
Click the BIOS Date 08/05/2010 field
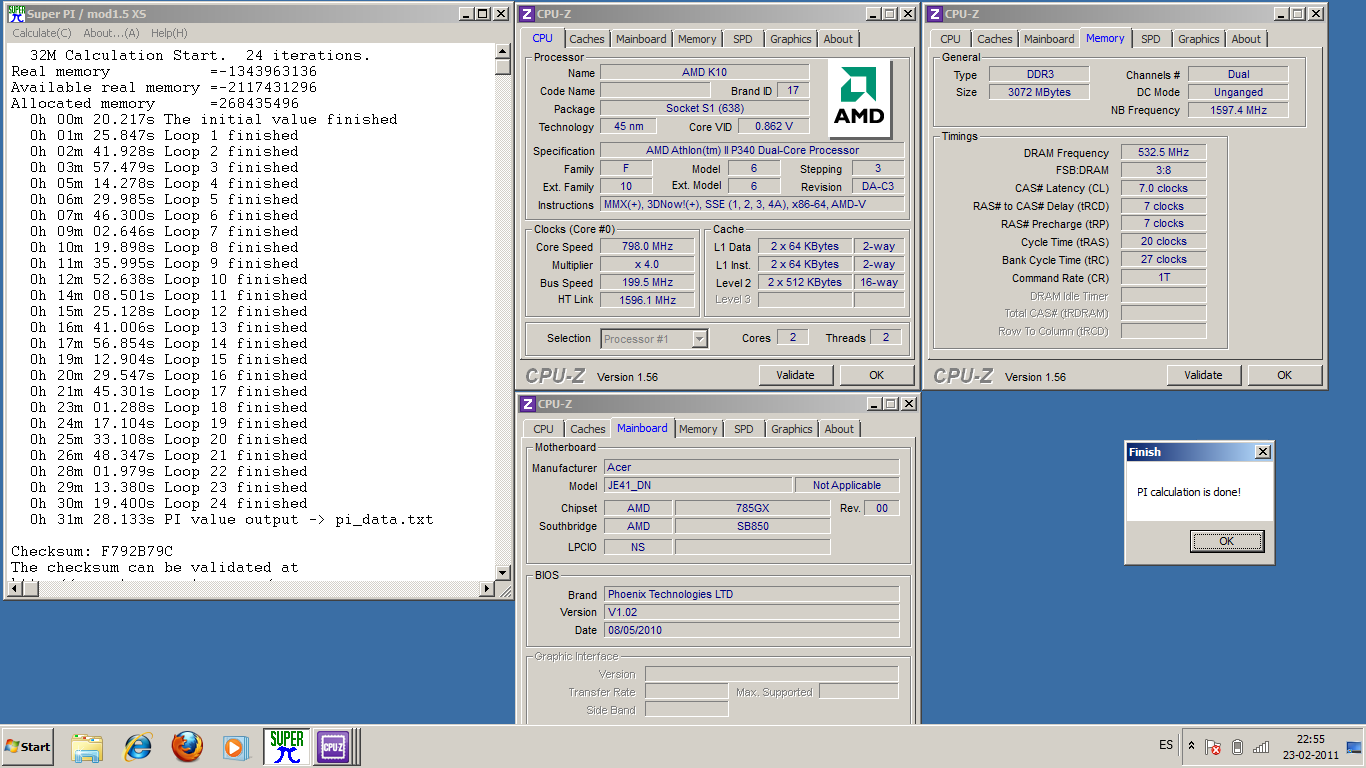click(x=751, y=630)
